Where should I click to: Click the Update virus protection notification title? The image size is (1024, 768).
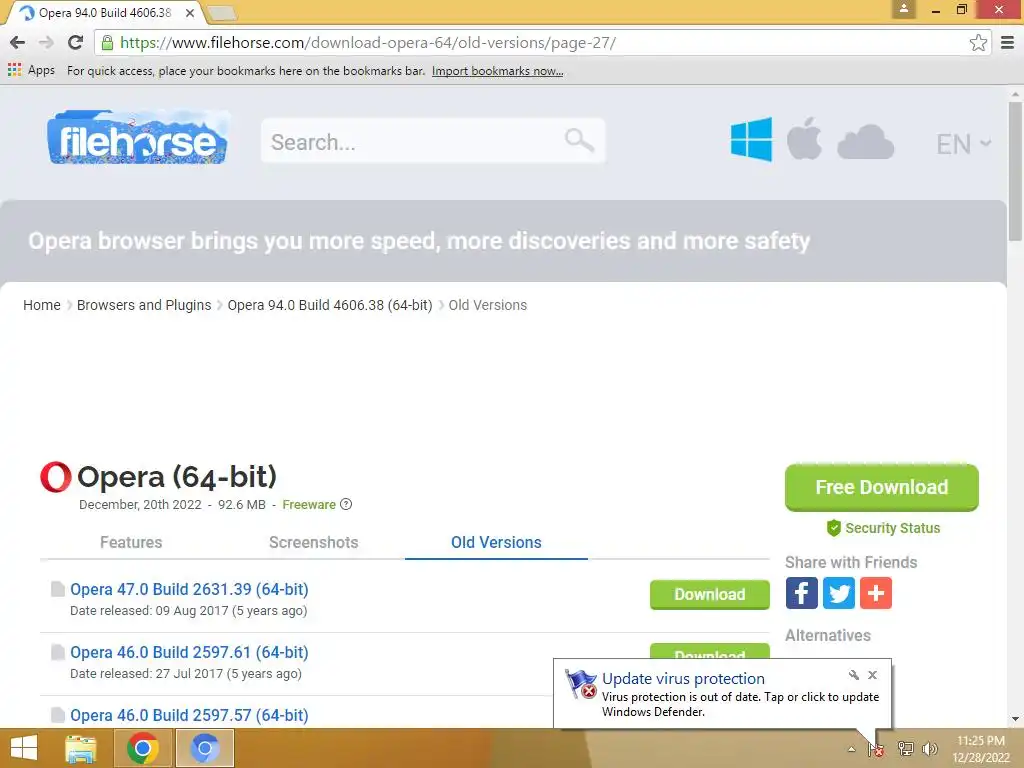click(x=683, y=679)
